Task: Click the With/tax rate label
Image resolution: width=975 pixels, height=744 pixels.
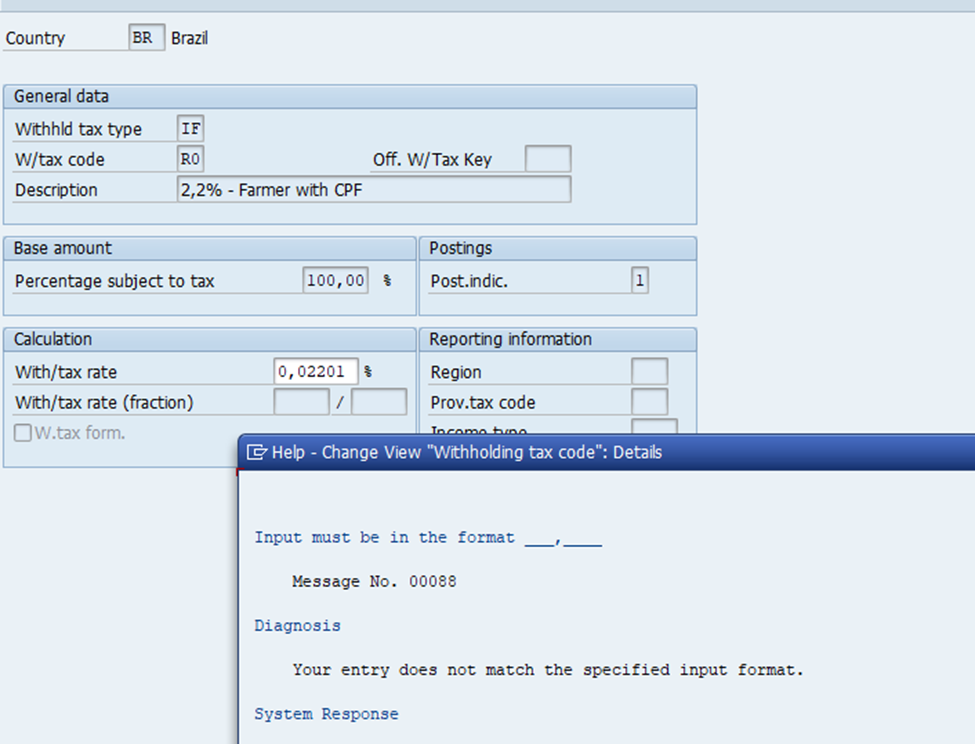Action: (66, 372)
